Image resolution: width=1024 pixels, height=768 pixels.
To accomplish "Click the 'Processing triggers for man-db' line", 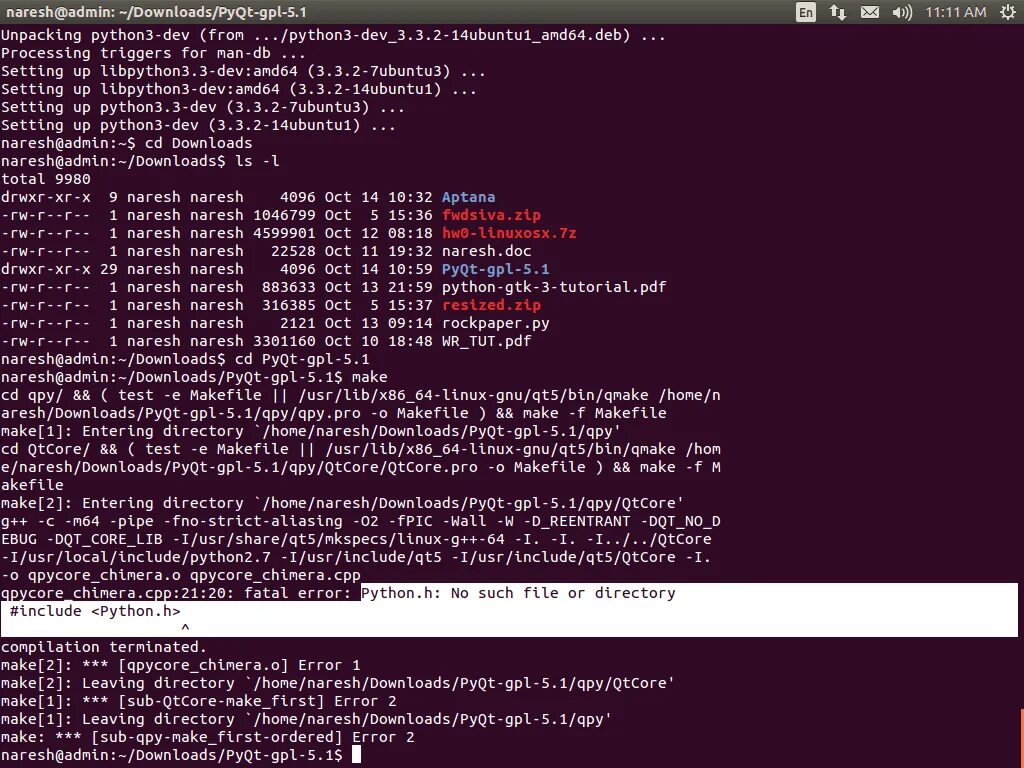I will [153, 53].
